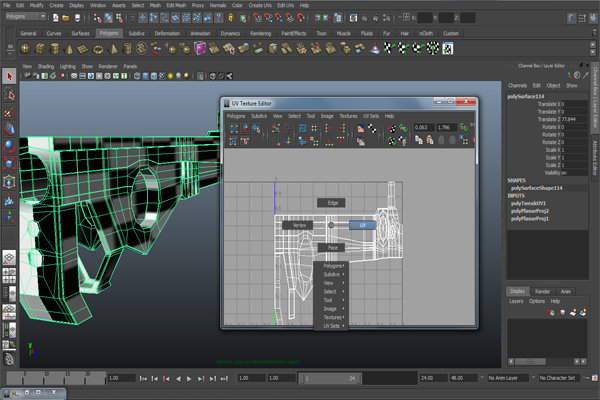Expand UV Sets submenu in marking menu
This screenshot has height=400, width=600.
pos(333,326)
